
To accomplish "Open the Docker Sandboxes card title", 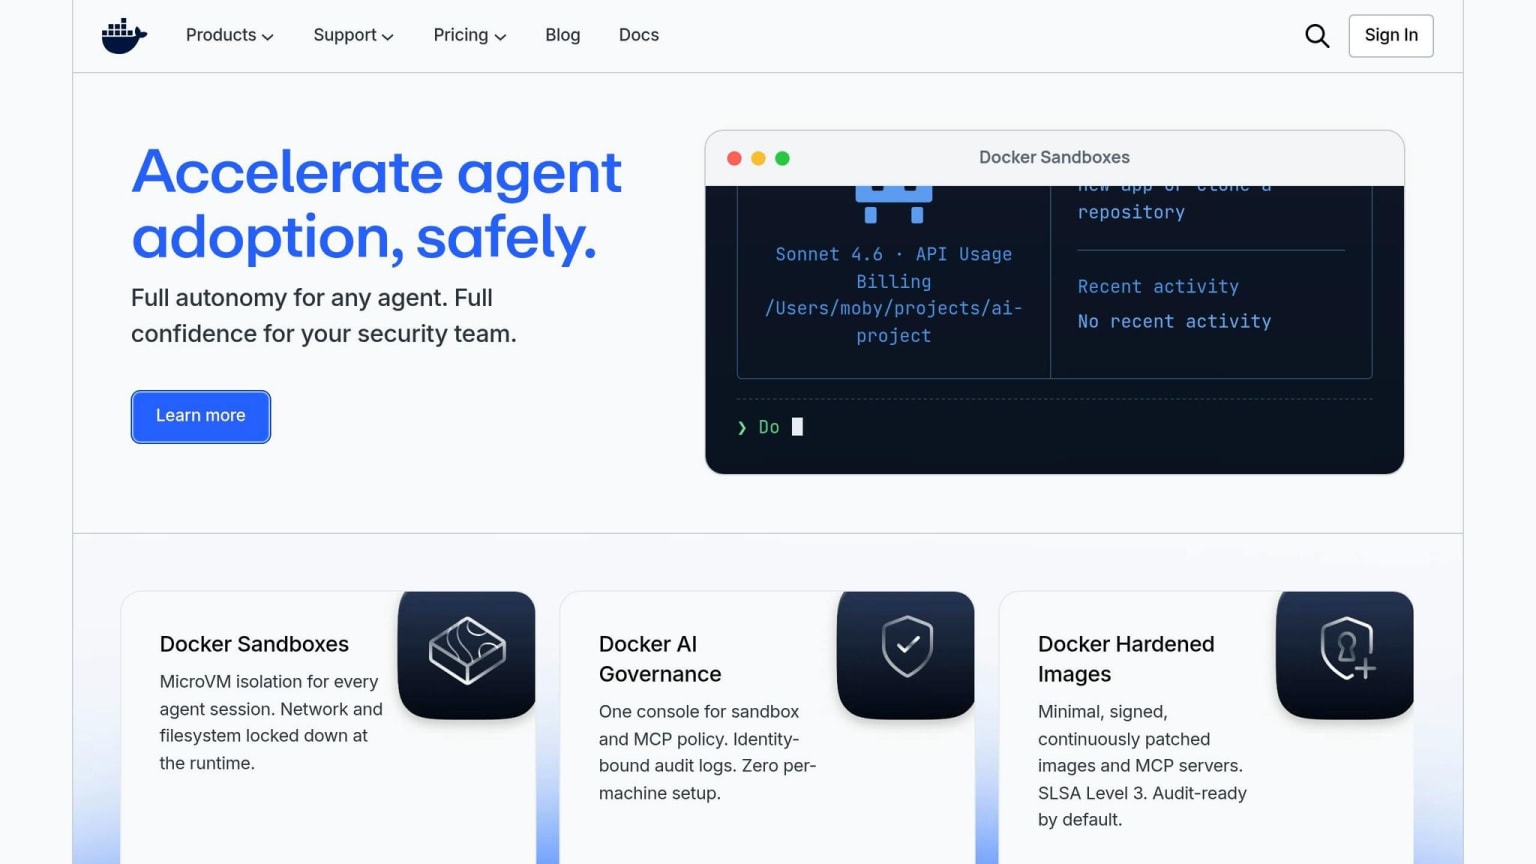I will [x=254, y=644].
